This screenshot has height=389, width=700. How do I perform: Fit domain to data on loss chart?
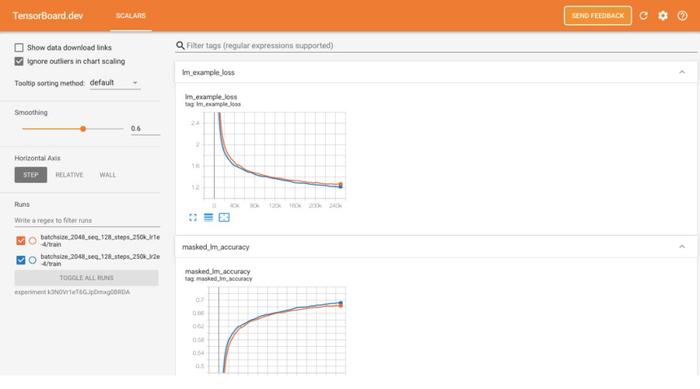(224, 218)
